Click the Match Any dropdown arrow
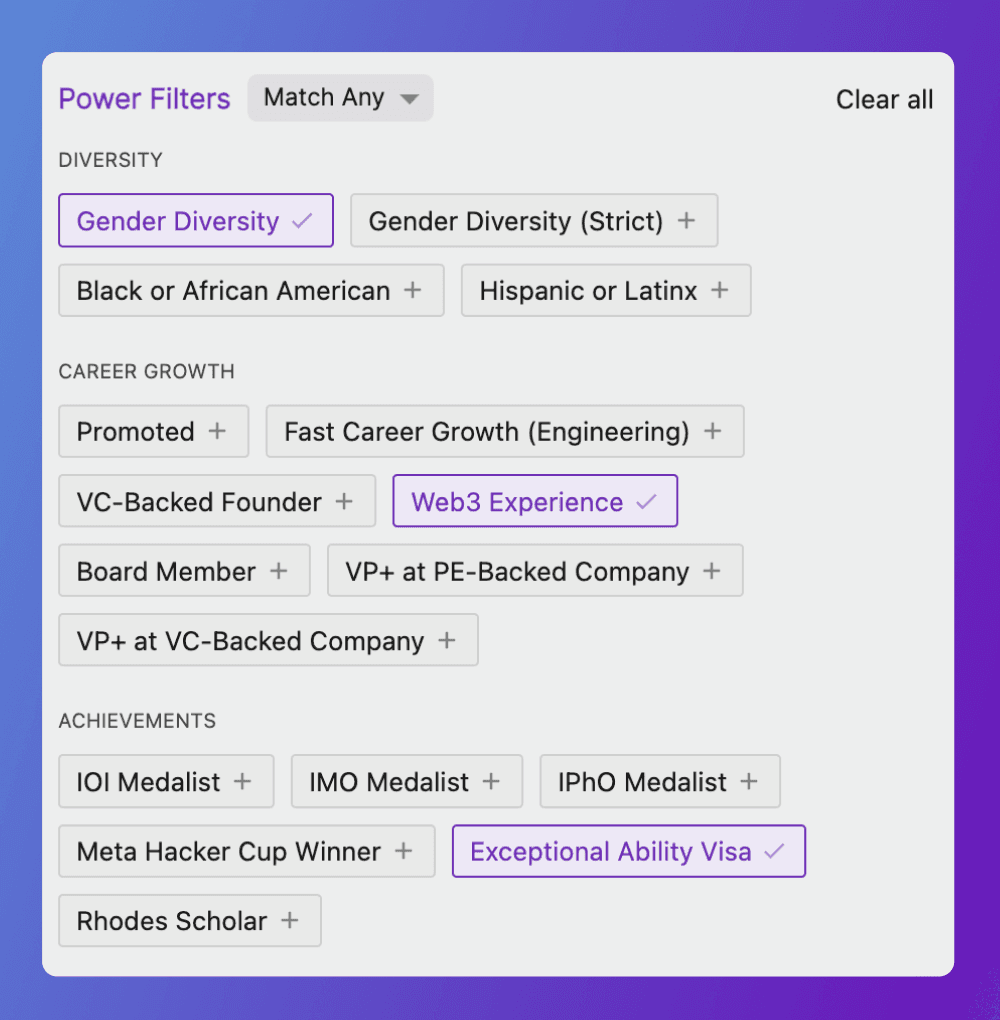Screen dimensions: 1000x1020 click(408, 99)
